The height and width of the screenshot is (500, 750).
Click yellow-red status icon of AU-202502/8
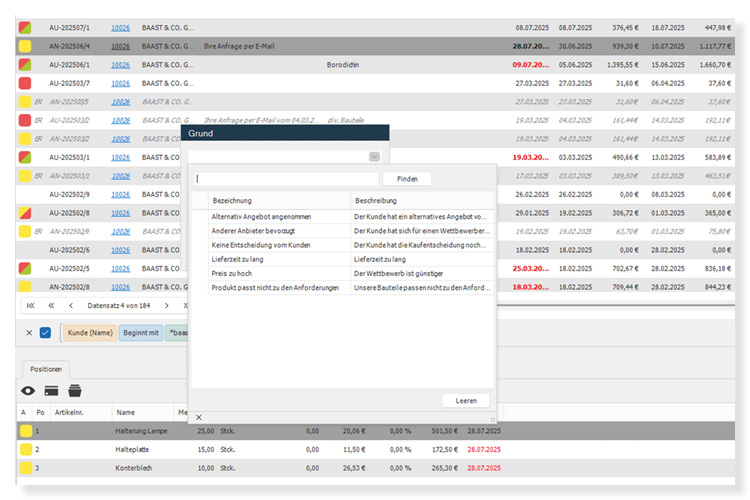[x=25, y=213]
